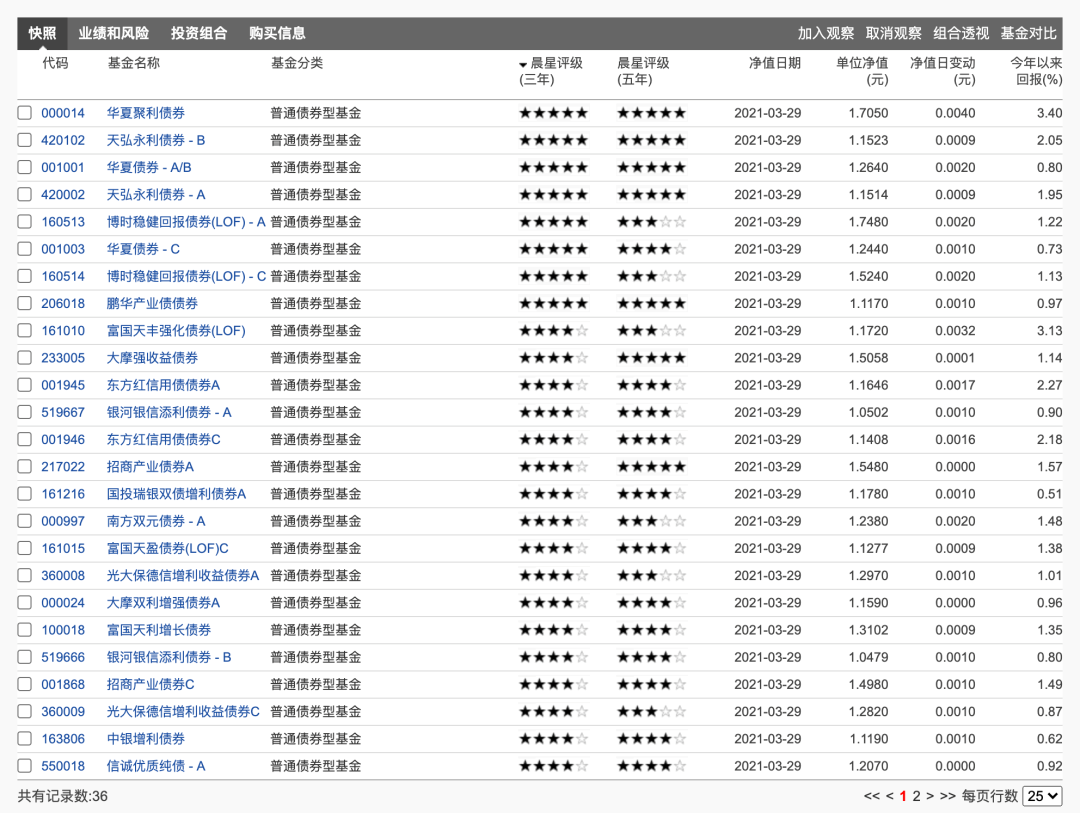Check the box for fund 550018
Image resolution: width=1080 pixels, height=813 pixels.
pyautogui.click(x=25, y=766)
